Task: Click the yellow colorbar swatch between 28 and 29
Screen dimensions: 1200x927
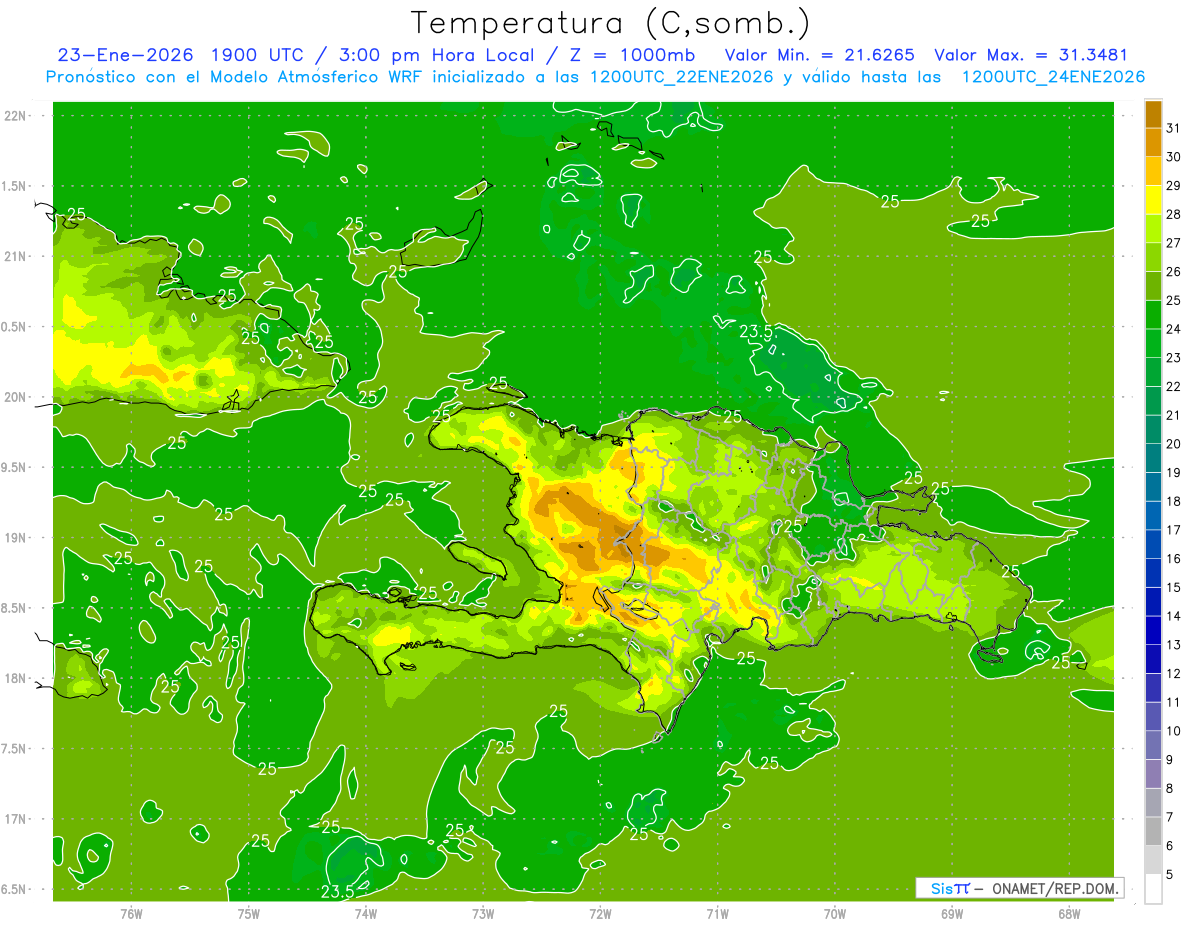Action: [1153, 200]
